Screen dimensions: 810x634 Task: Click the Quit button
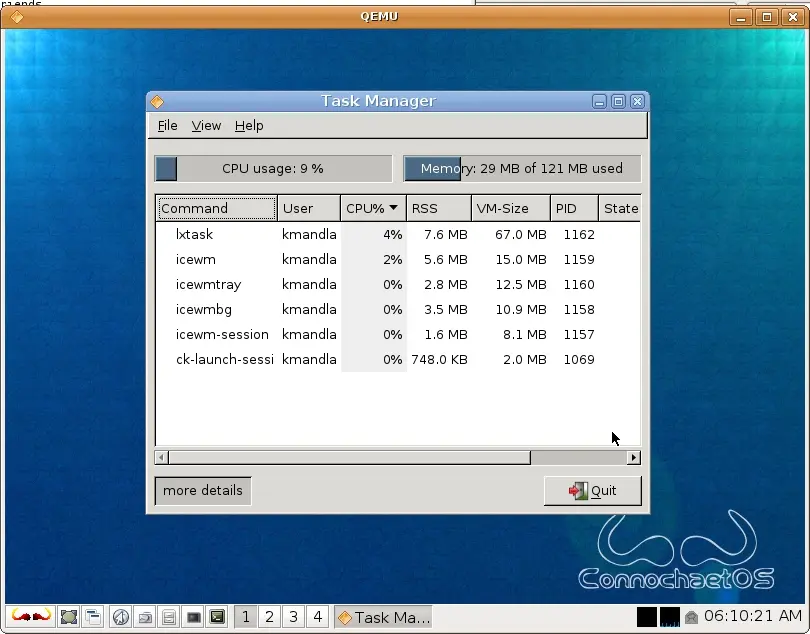593,490
